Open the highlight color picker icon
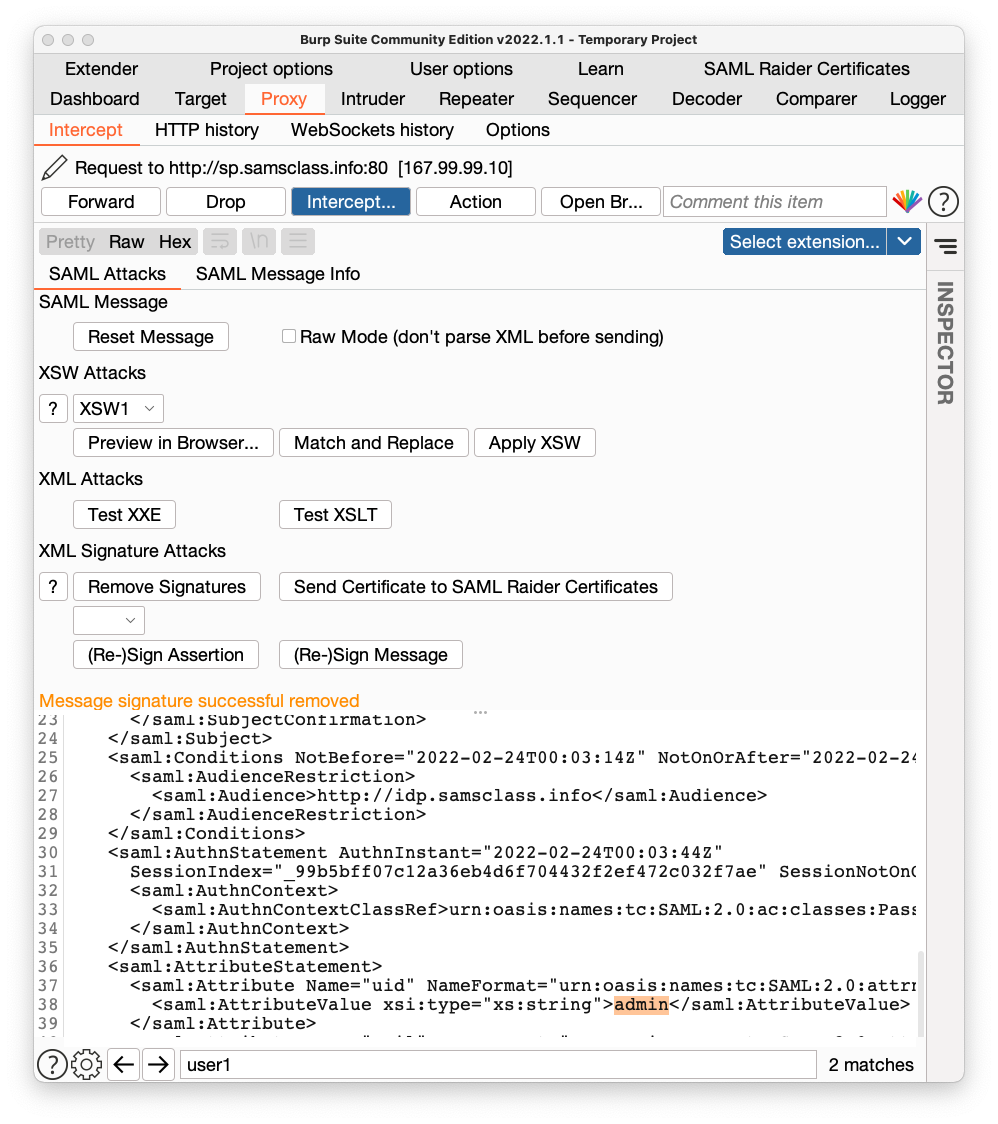The width and height of the screenshot is (998, 1124). (907, 201)
